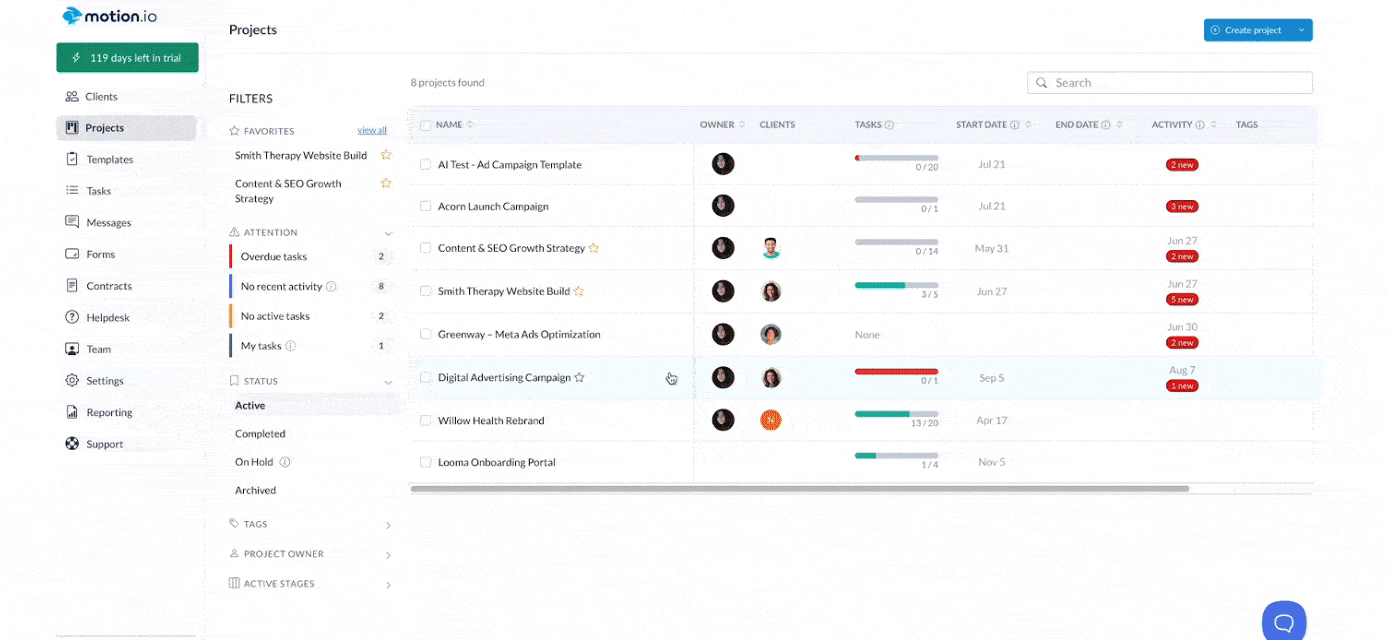The width and height of the screenshot is (1388, 640).
Task: Select the Acorn Launch Campaign row checkbox
Action: tap(425, 206)
